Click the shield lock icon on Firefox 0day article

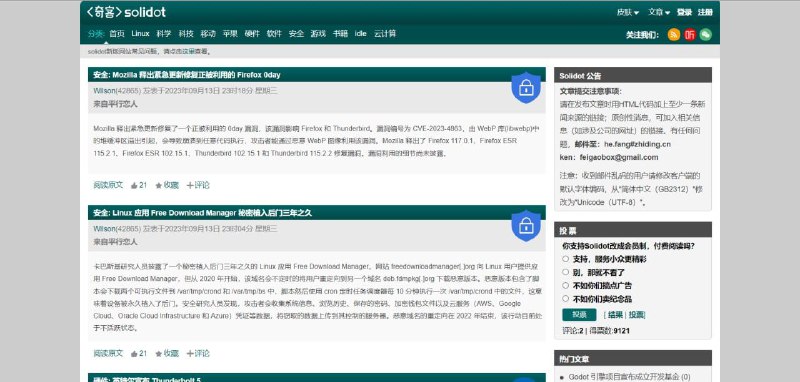pos(526,88)
